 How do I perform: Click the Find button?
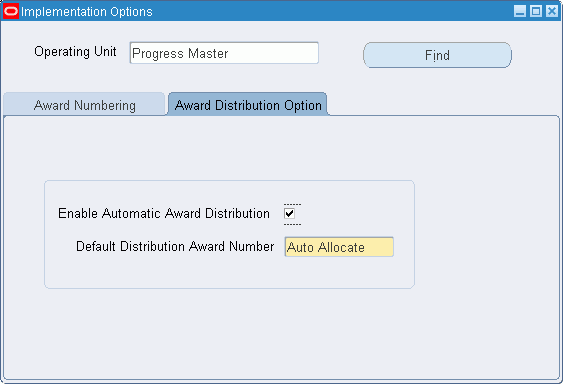(437, 55)
